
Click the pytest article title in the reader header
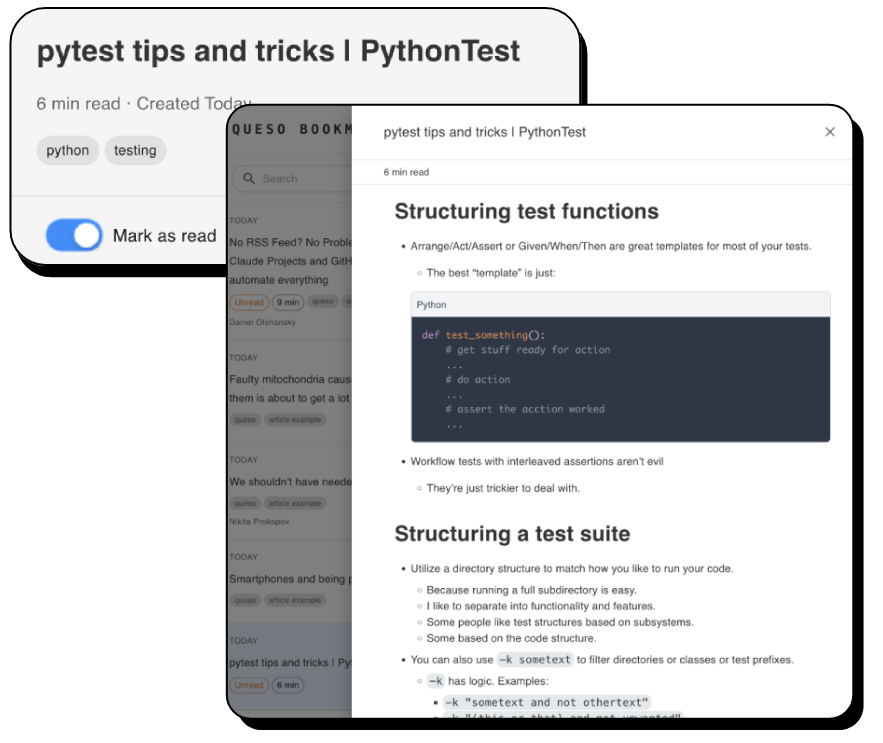(x=484, y=131)
